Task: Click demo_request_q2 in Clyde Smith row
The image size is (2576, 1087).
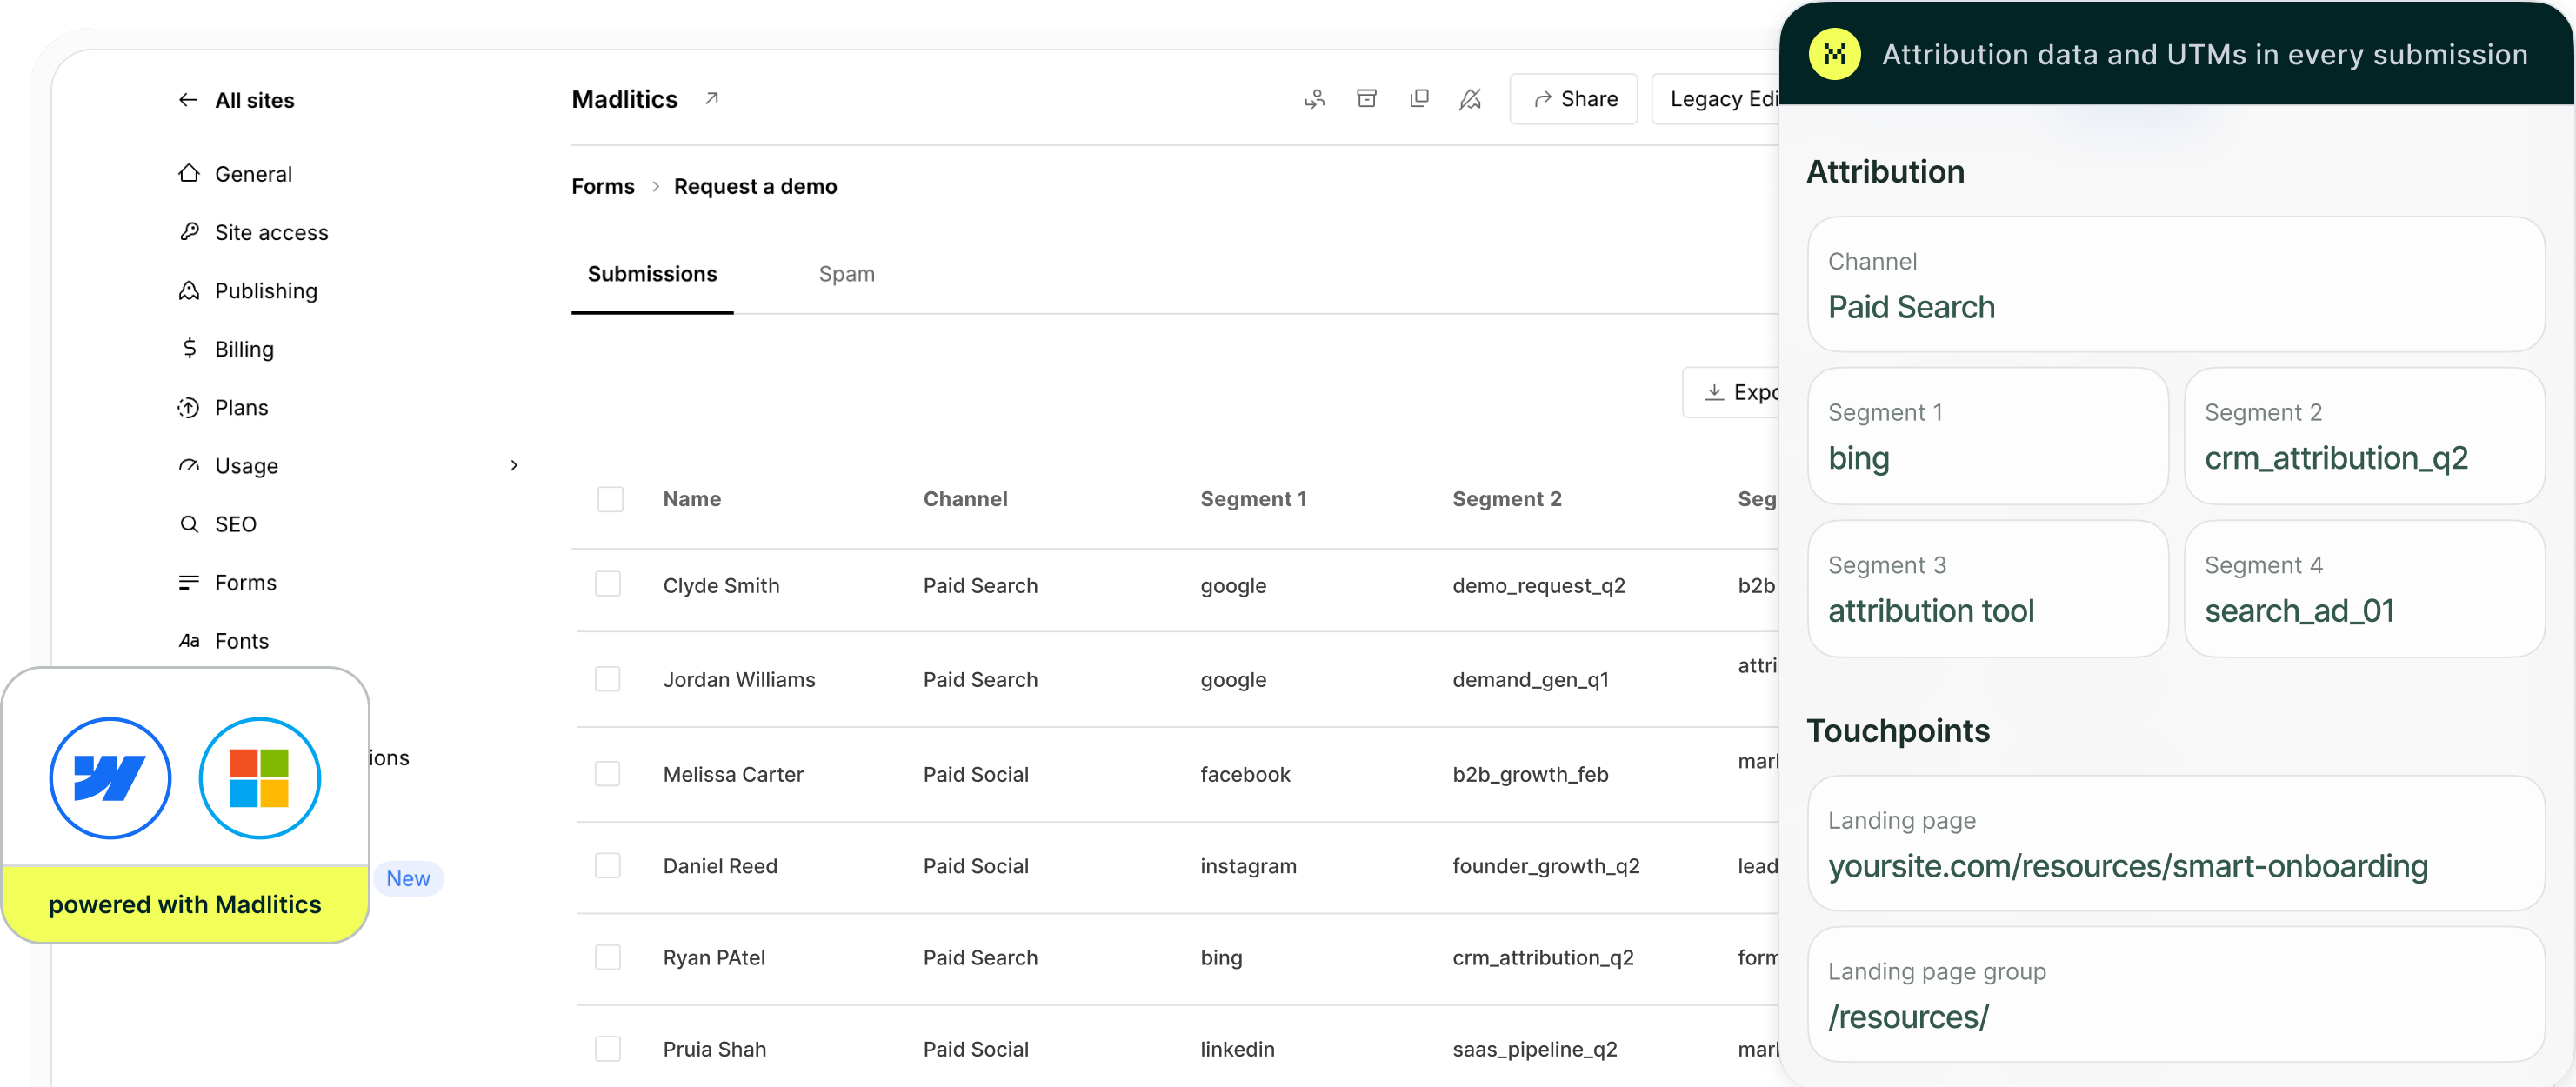Action: pos(1538,585)
